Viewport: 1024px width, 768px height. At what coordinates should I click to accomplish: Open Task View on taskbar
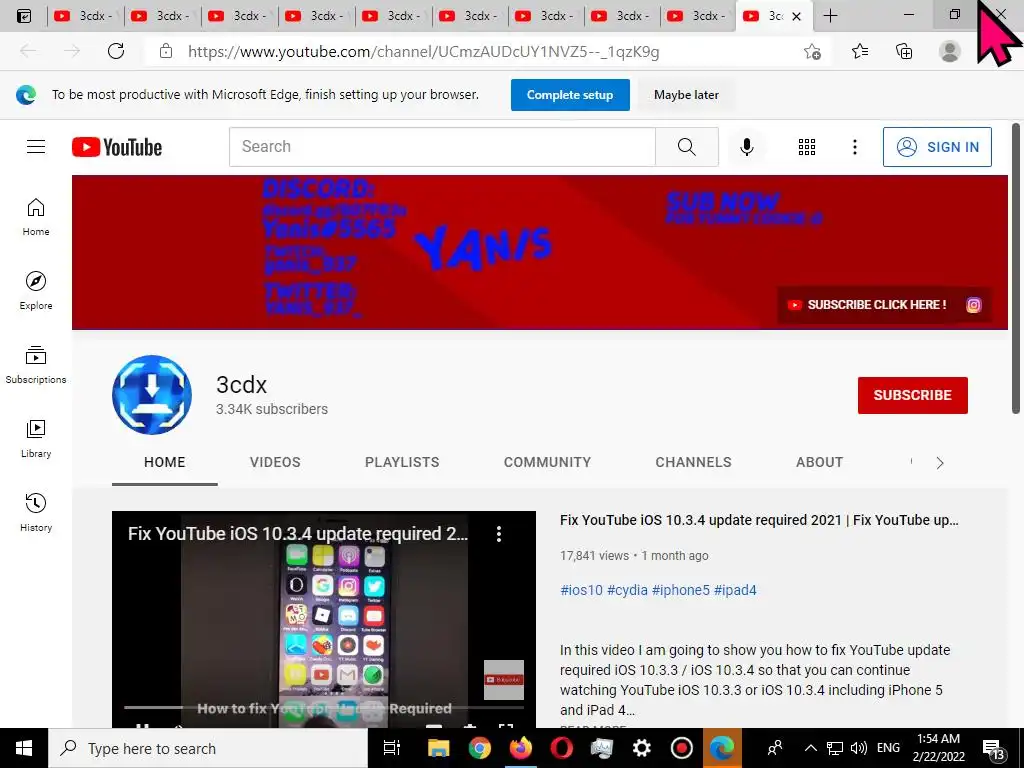click(392, 748)
